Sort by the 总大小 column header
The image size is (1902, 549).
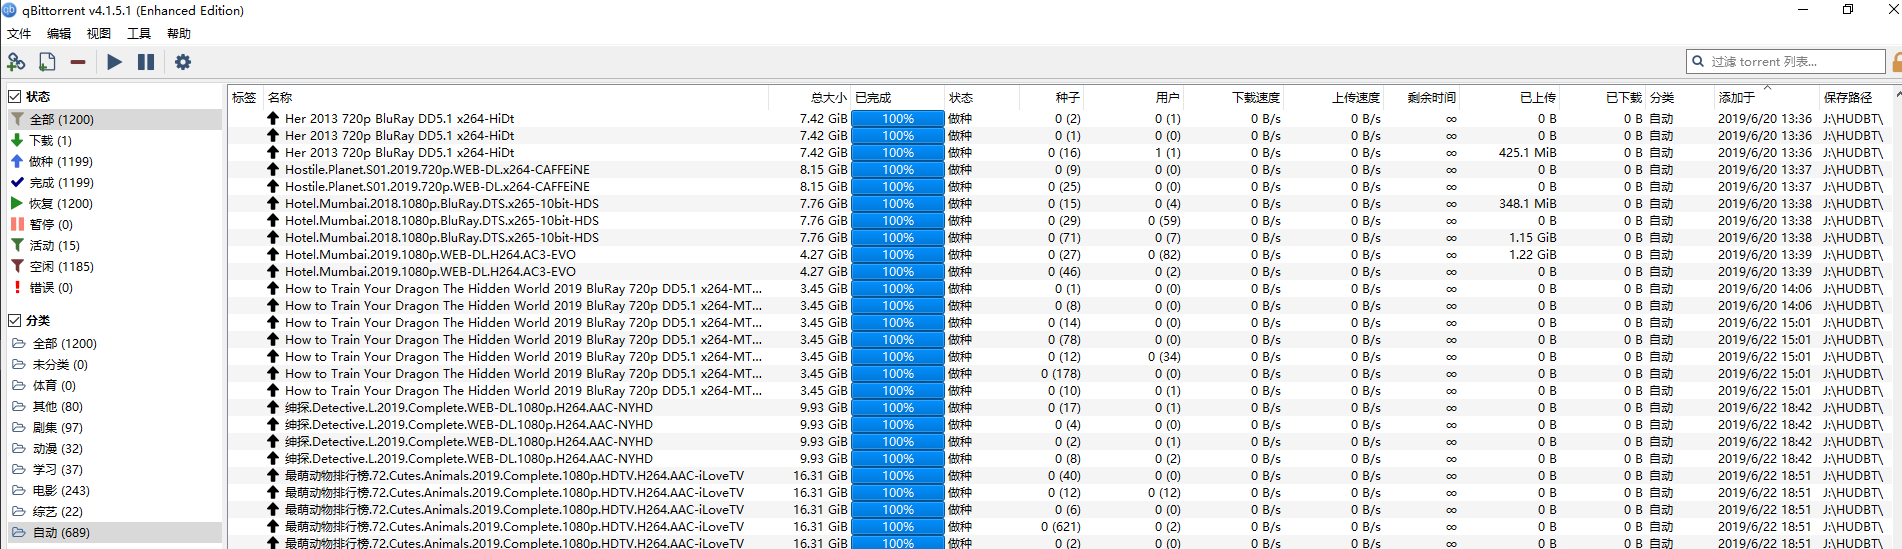click(809, 98)
